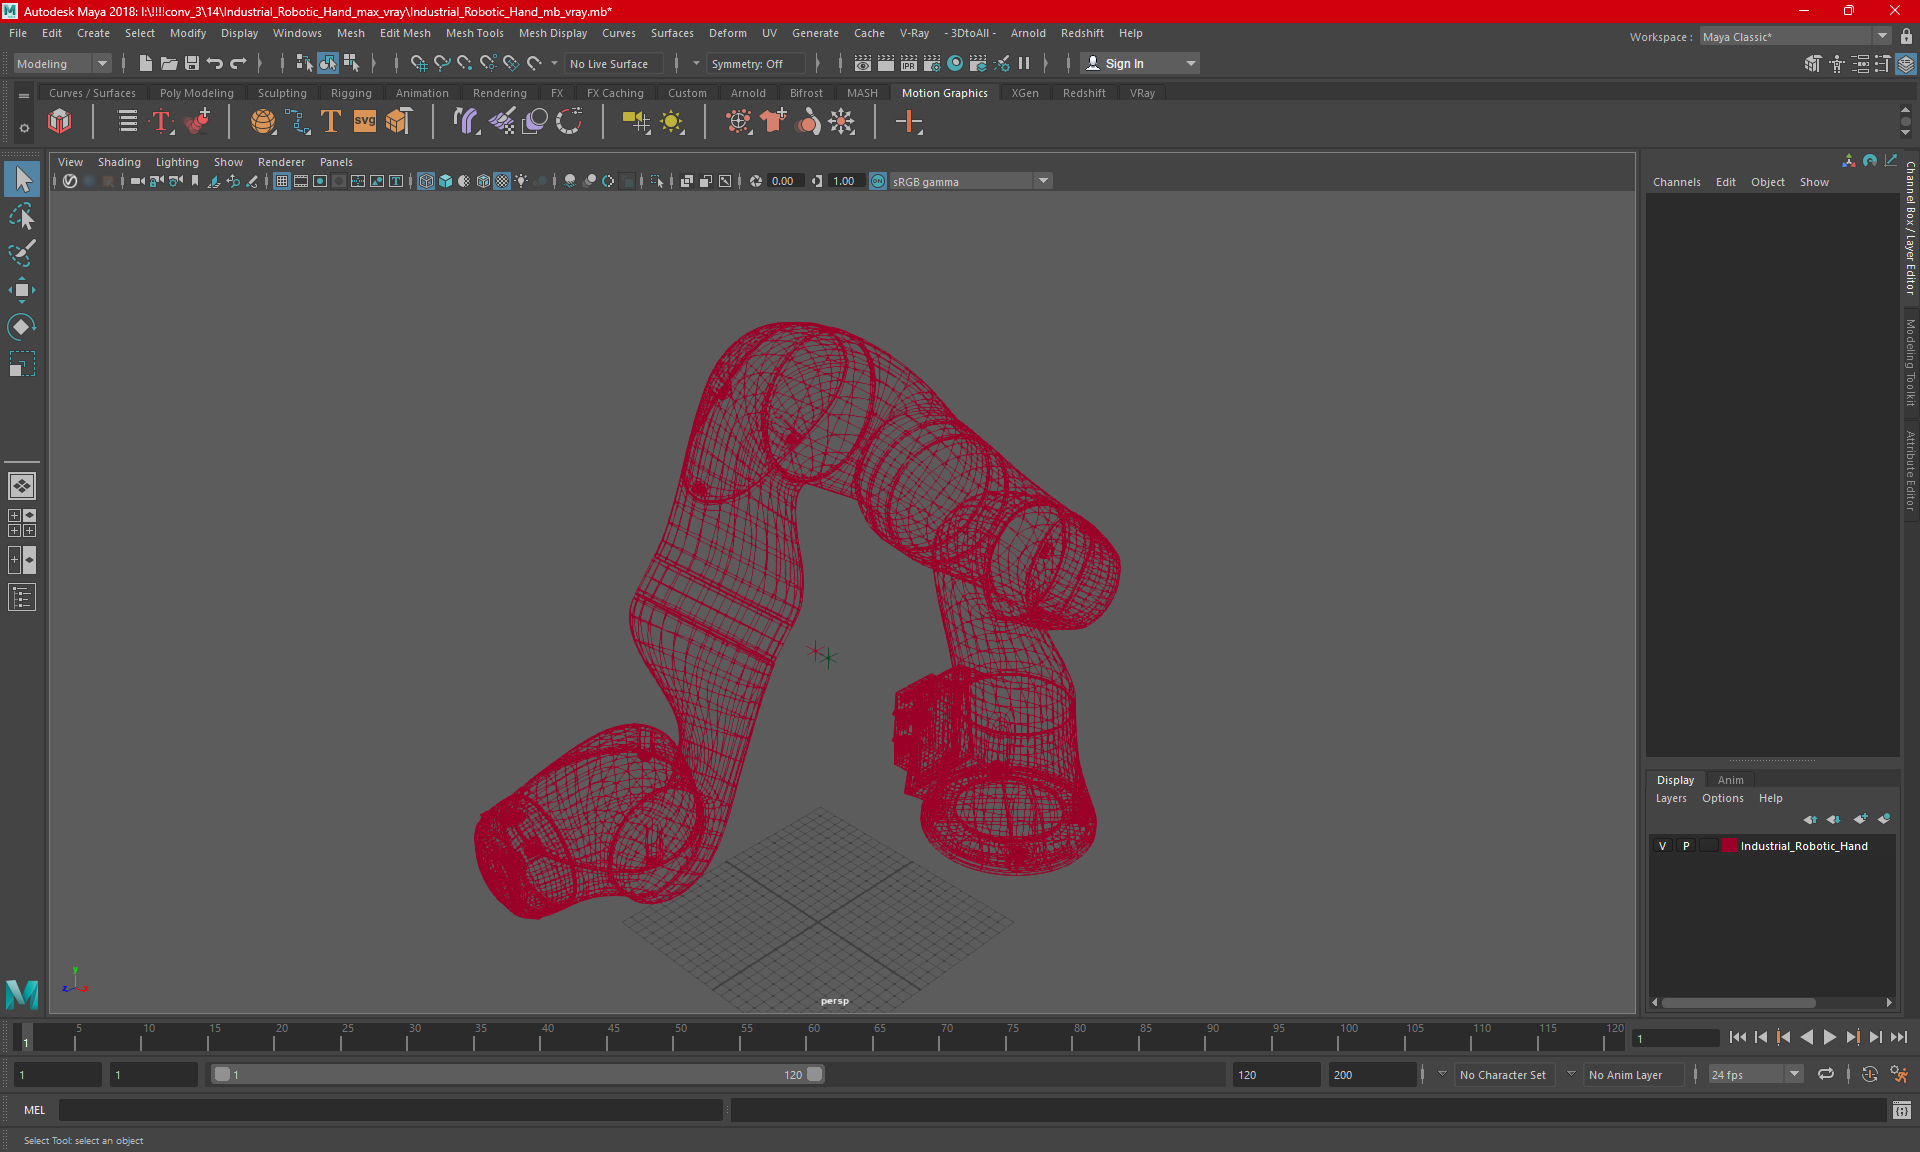Choose the Move tool in the toolbox

(22, 290)
